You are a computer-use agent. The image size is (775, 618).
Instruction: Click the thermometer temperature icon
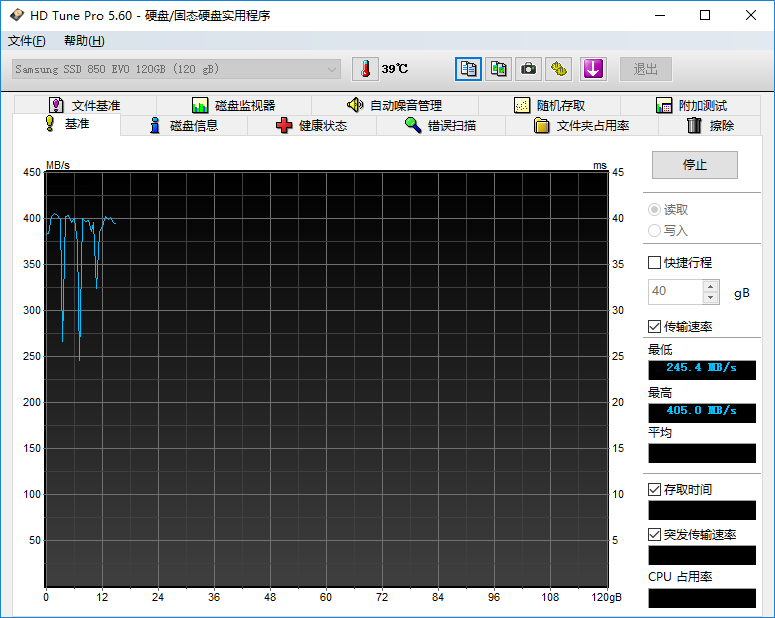coord(366,69)
